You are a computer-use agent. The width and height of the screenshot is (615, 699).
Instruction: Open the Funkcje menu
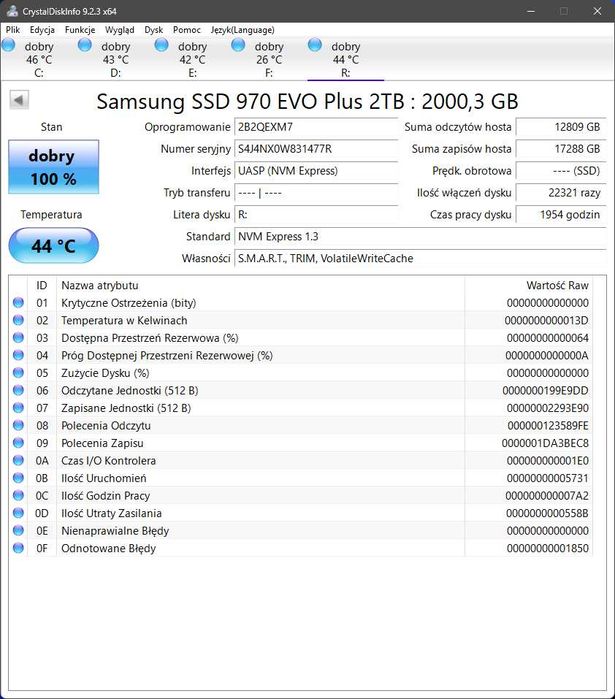[80, 30]
